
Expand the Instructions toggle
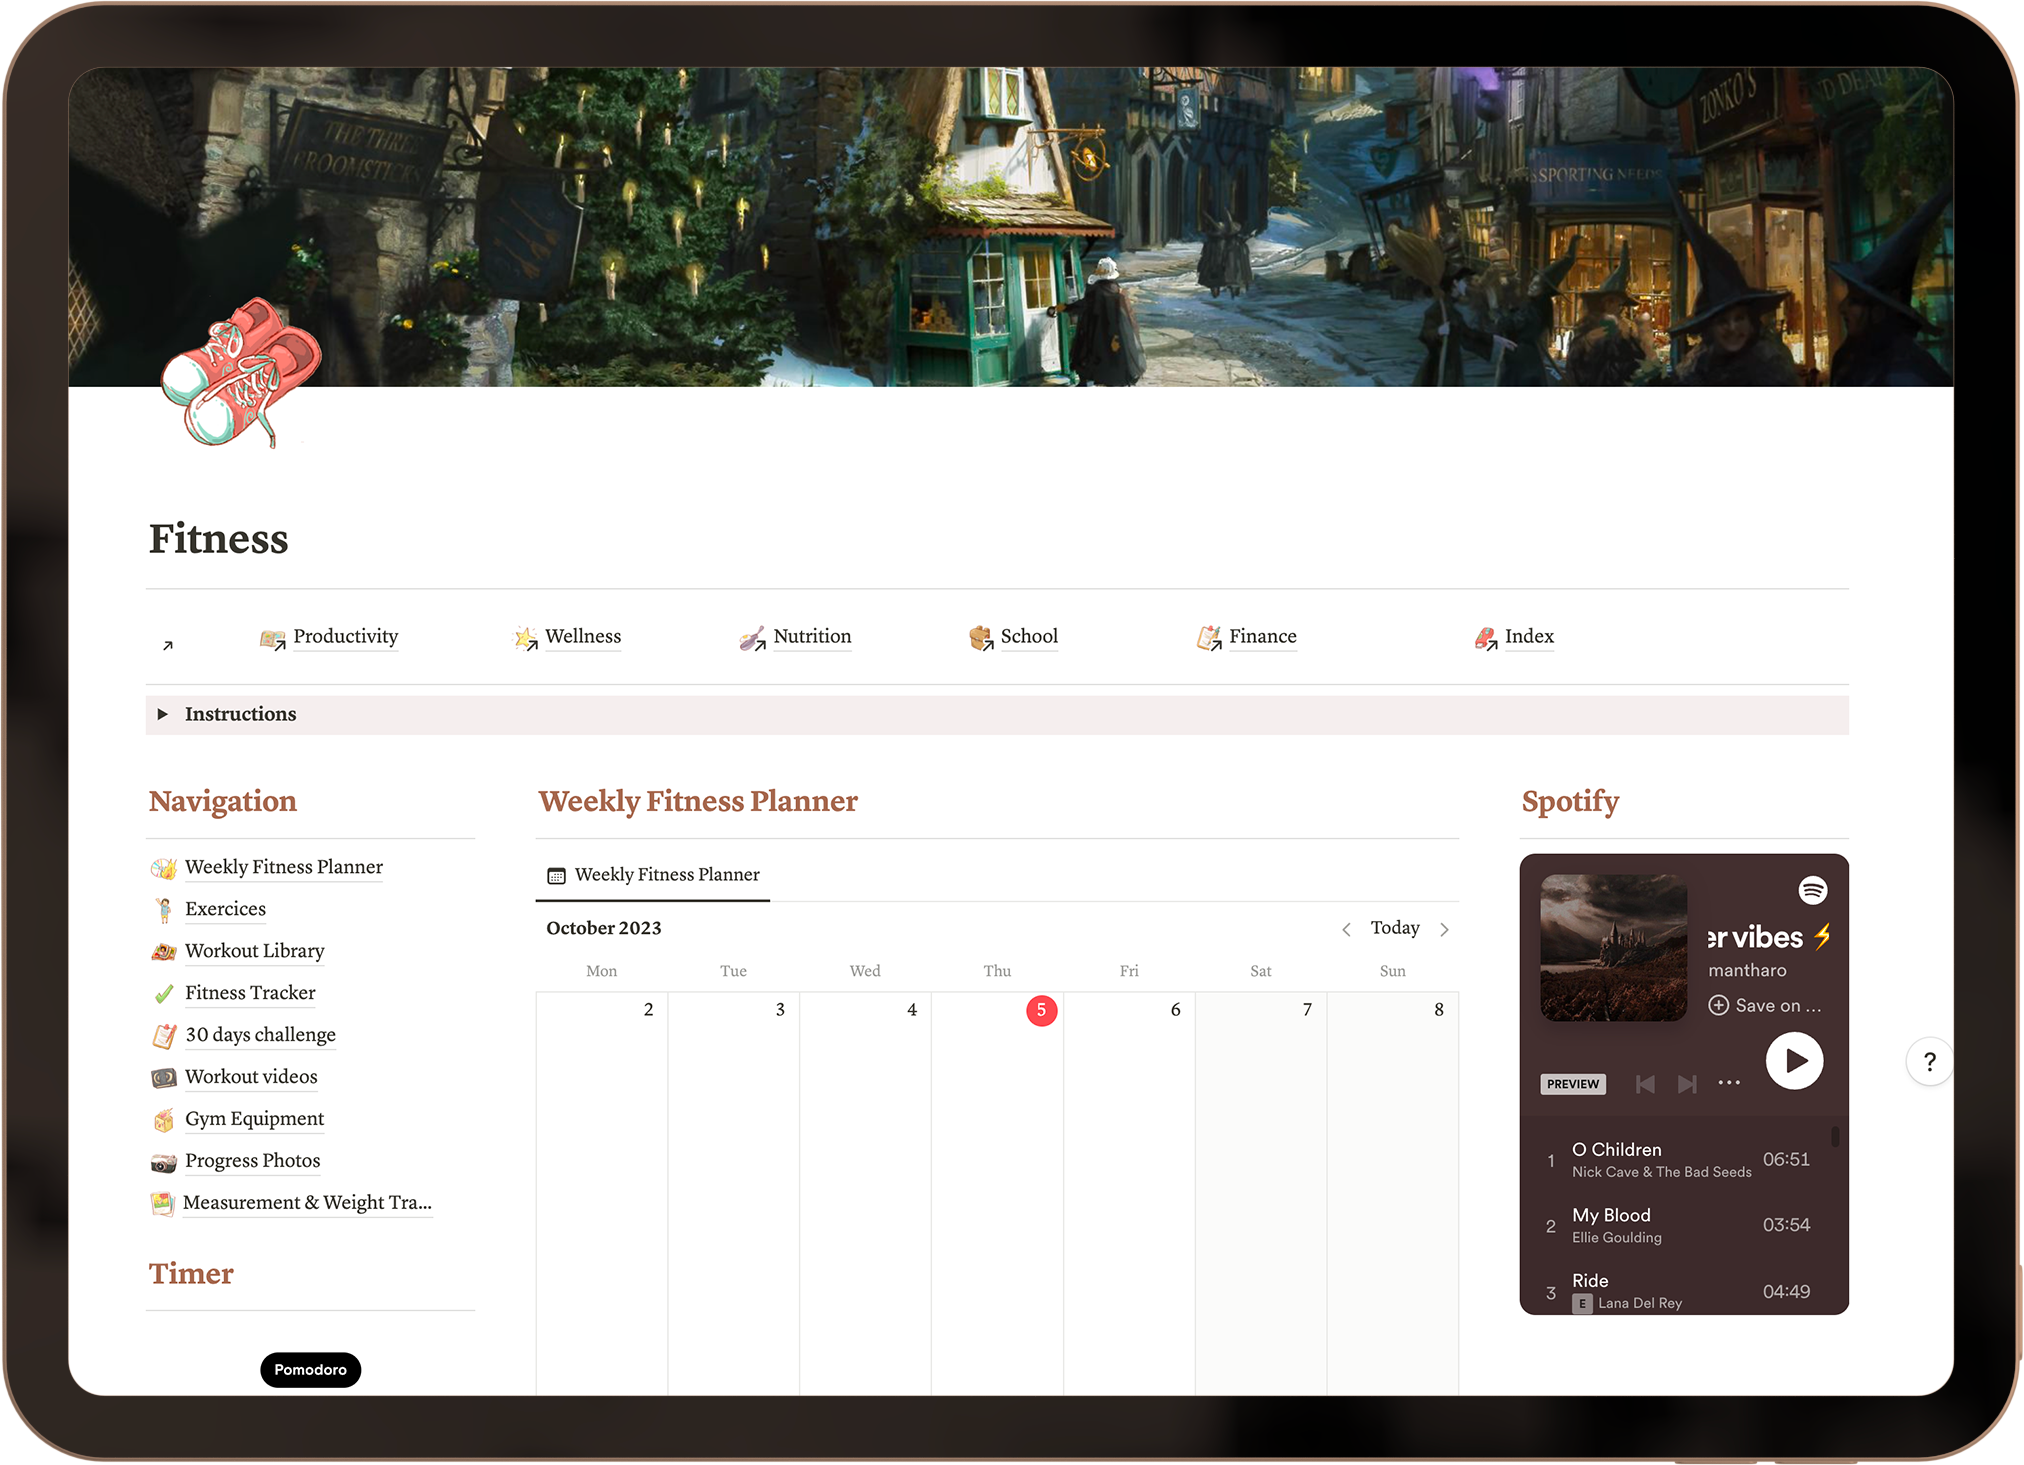point(163,714)
